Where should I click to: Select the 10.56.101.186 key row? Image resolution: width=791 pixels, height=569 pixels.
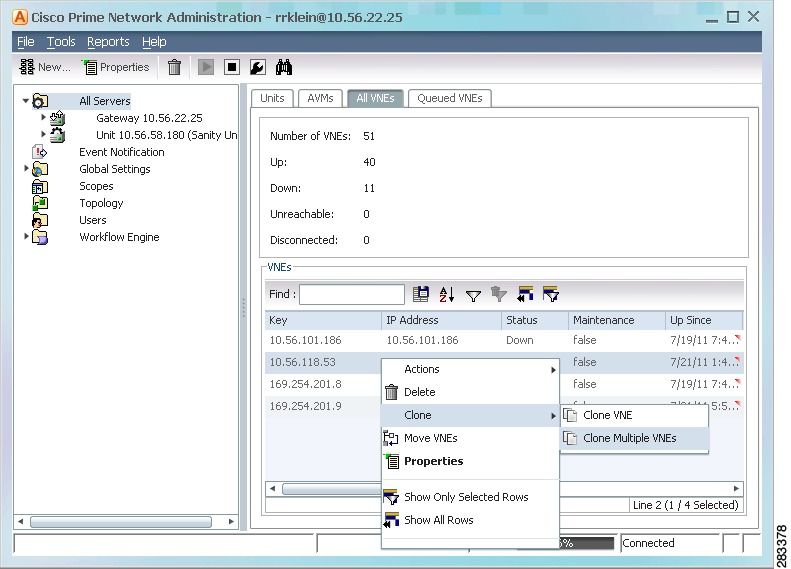pos(504,340)
